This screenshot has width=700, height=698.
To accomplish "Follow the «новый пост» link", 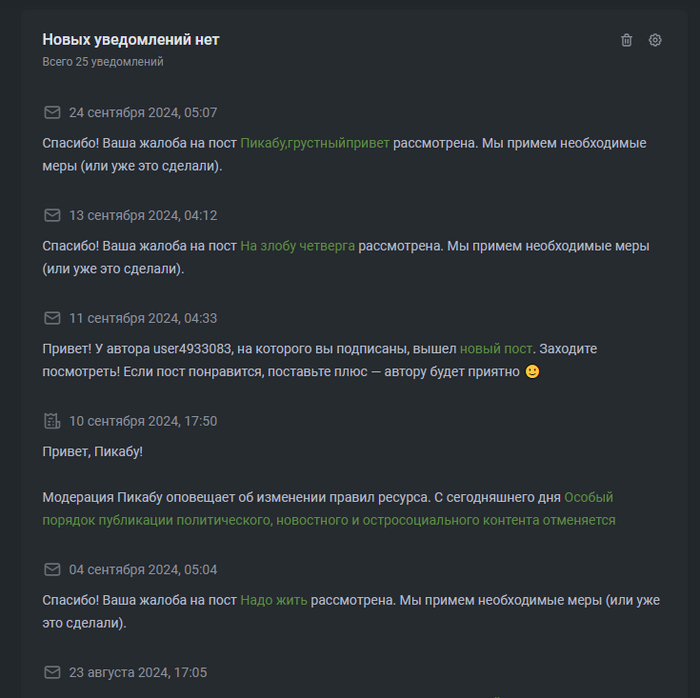I will [496, 349].
